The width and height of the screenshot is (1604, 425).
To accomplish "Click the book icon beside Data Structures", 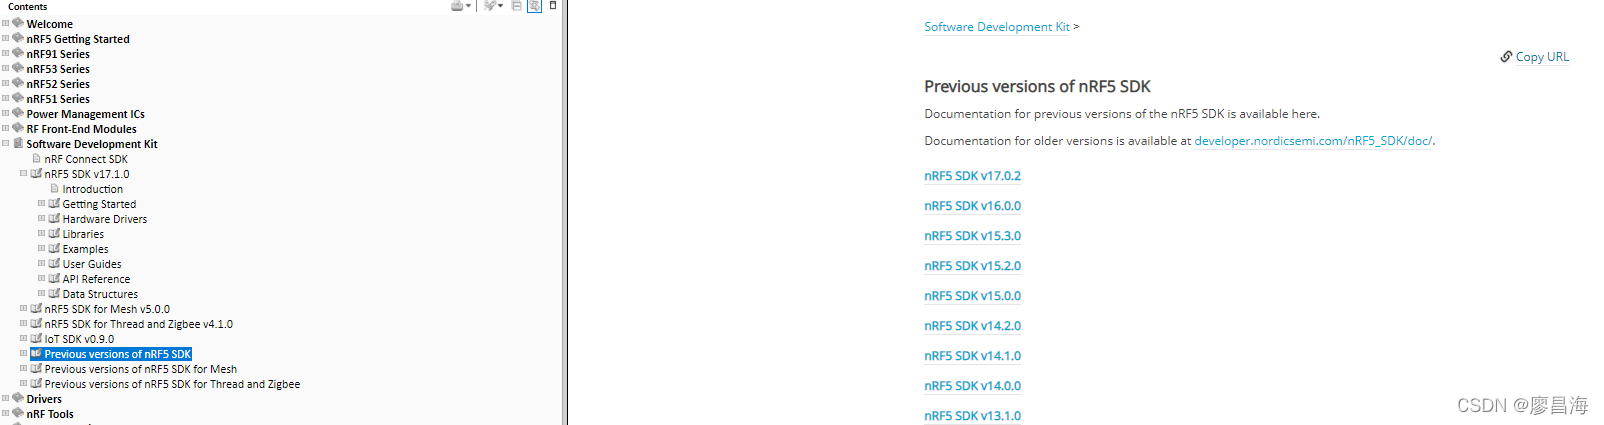I will 54,293.
